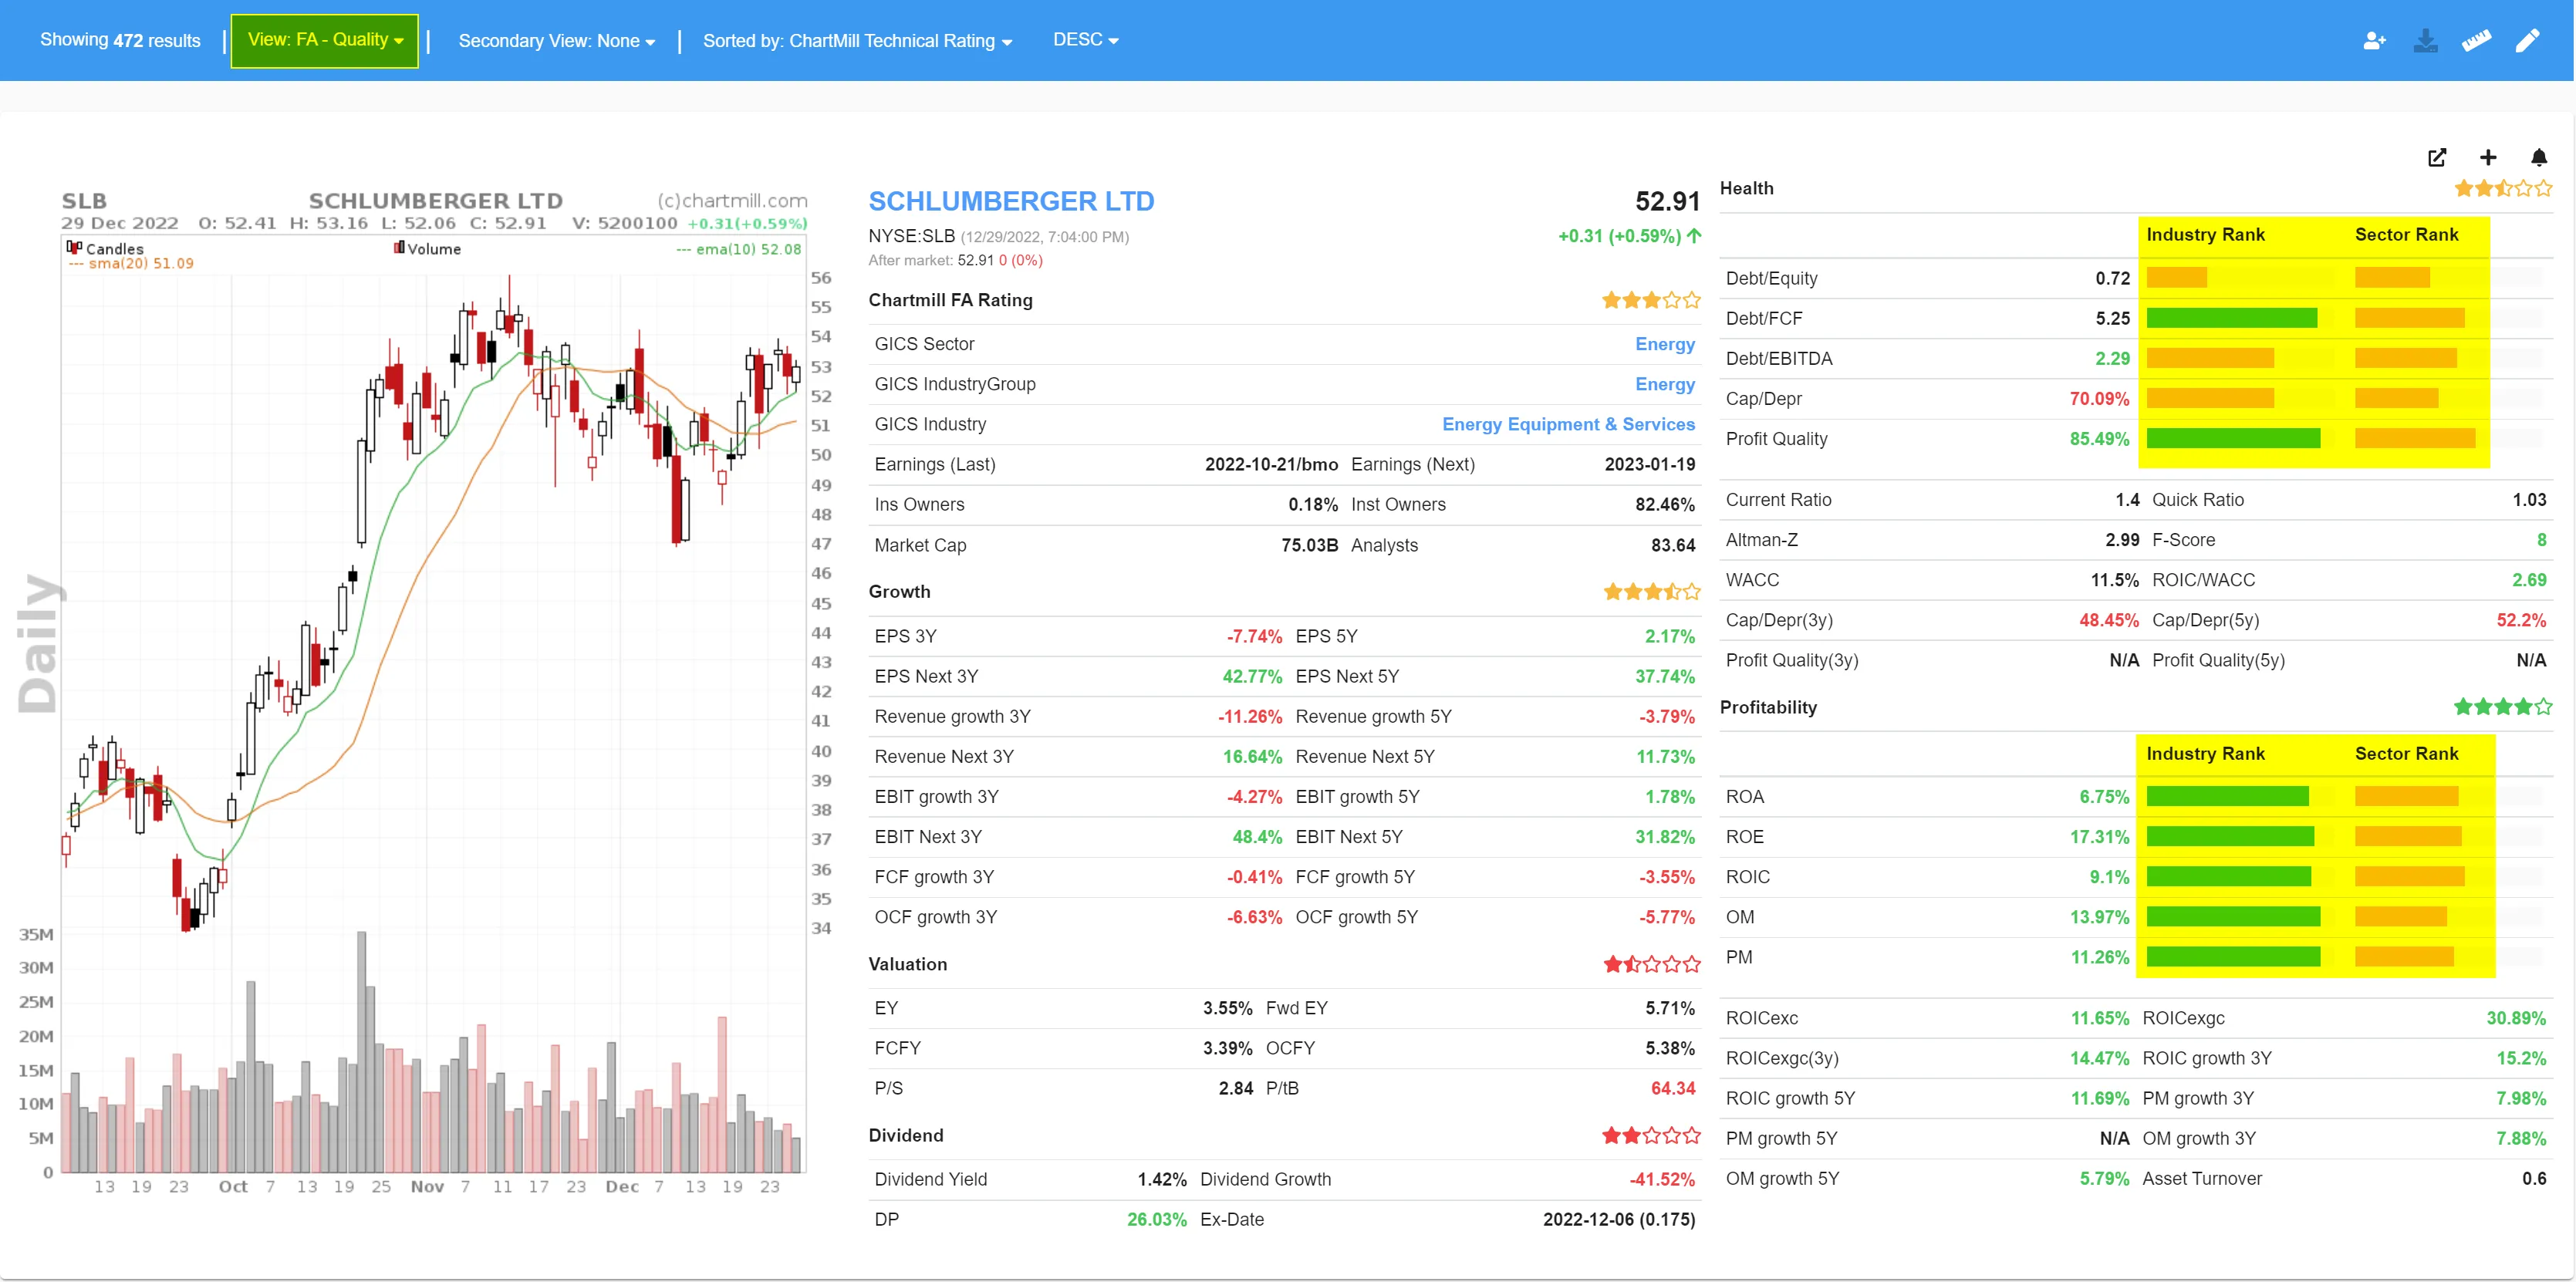The width and height of the screenshot is (2576, 1282).
Task: Click the Revenue growth 3Y value -11.26%
Action: (x=1249, y=716)
